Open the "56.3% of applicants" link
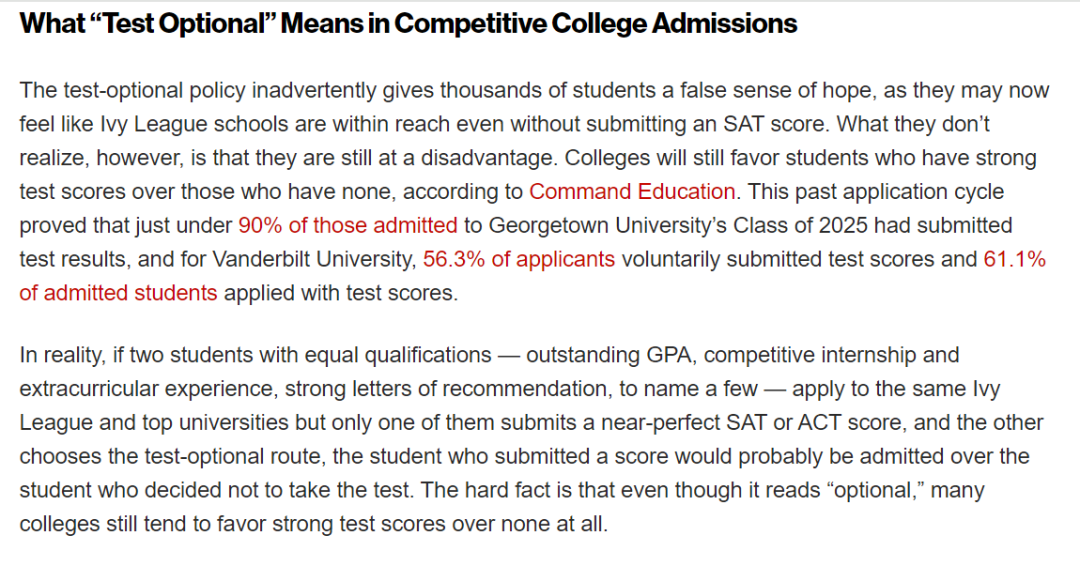The image size is (1080, 566). [x=519, y=259]
